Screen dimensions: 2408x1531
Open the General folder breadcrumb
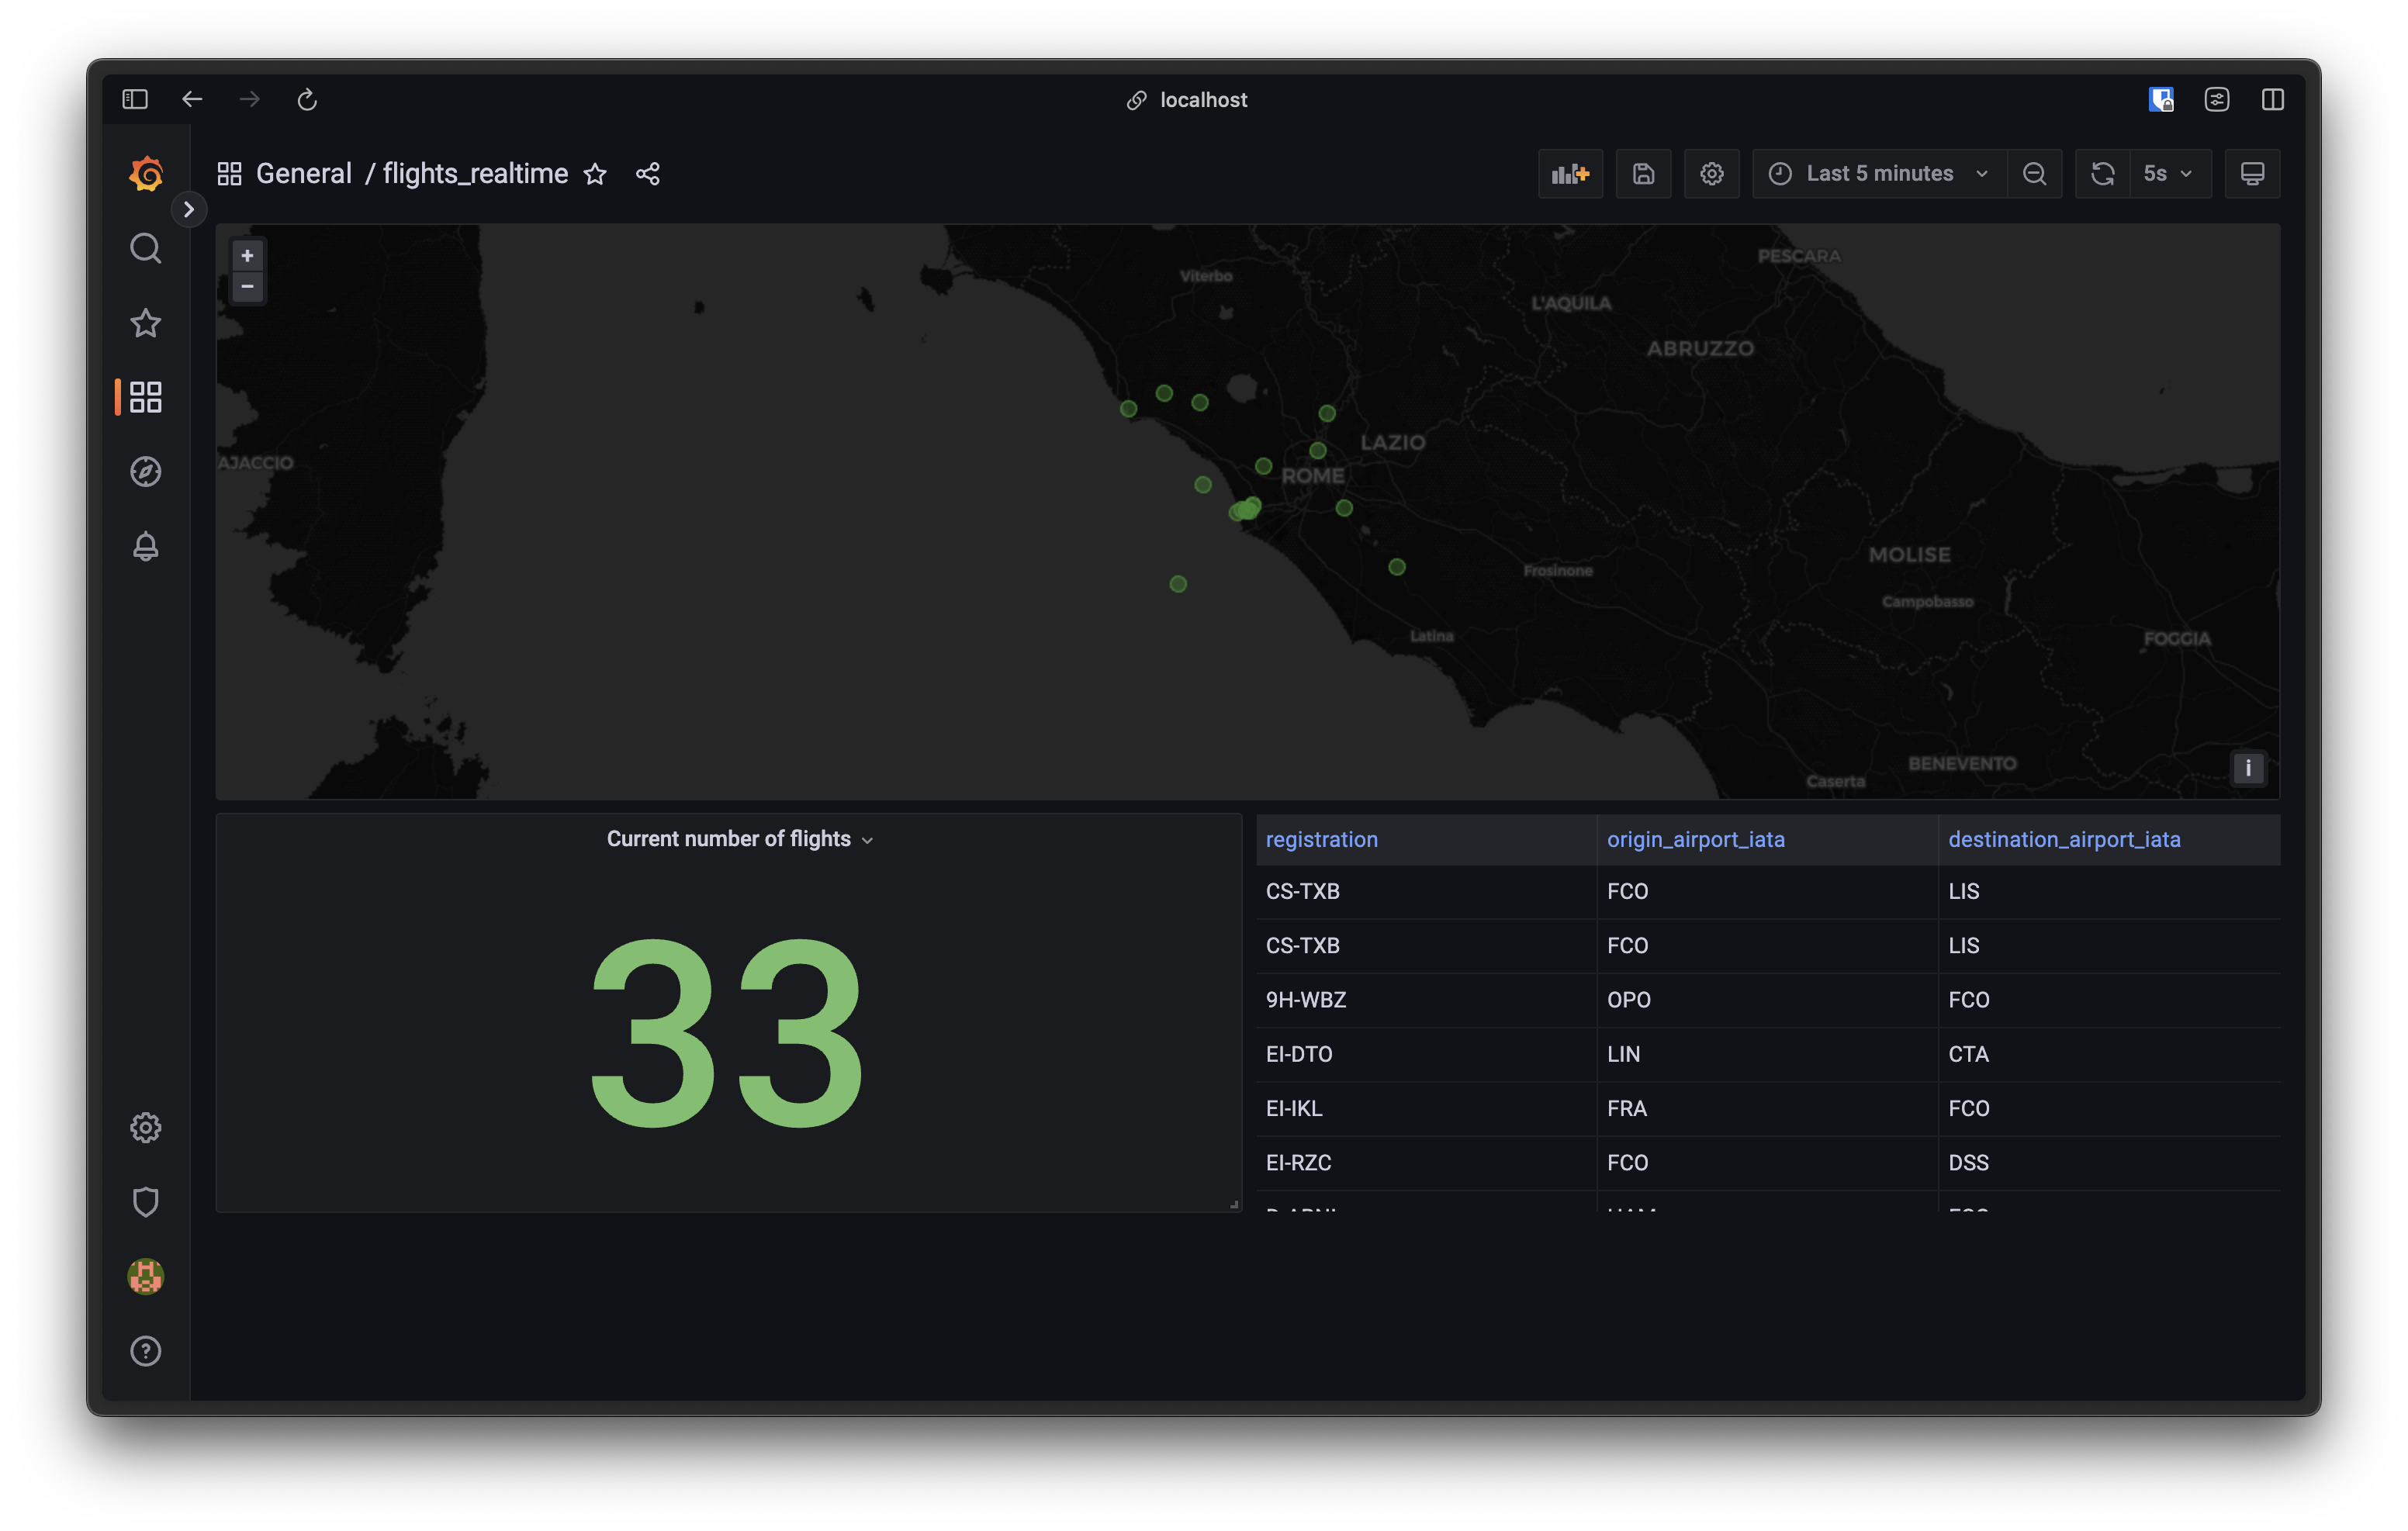click(x=303, y=174)
